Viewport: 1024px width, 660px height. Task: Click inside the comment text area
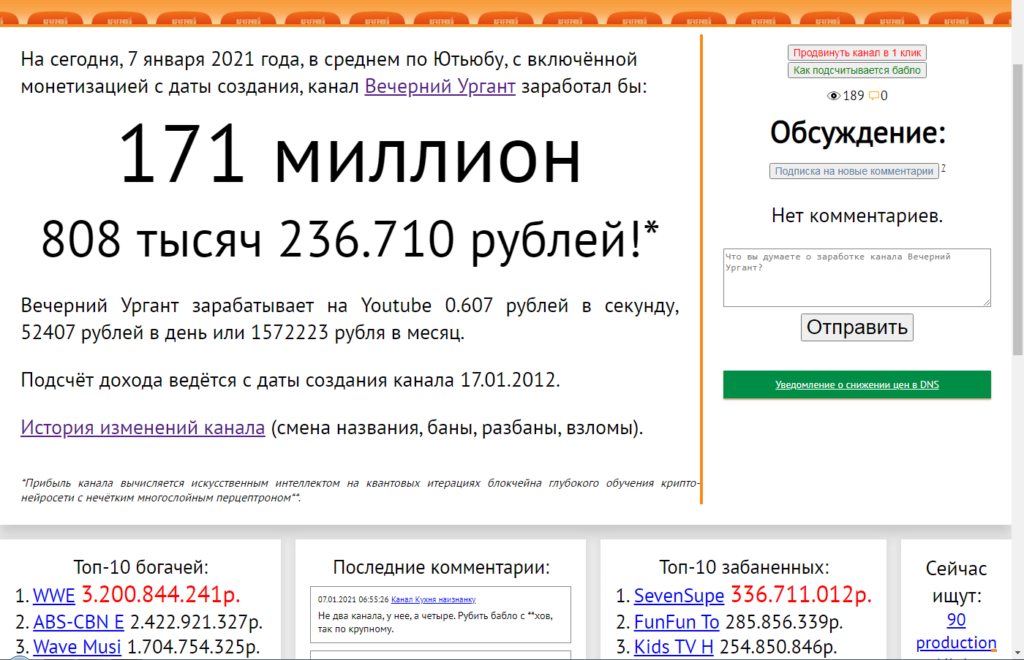[857, 277]
